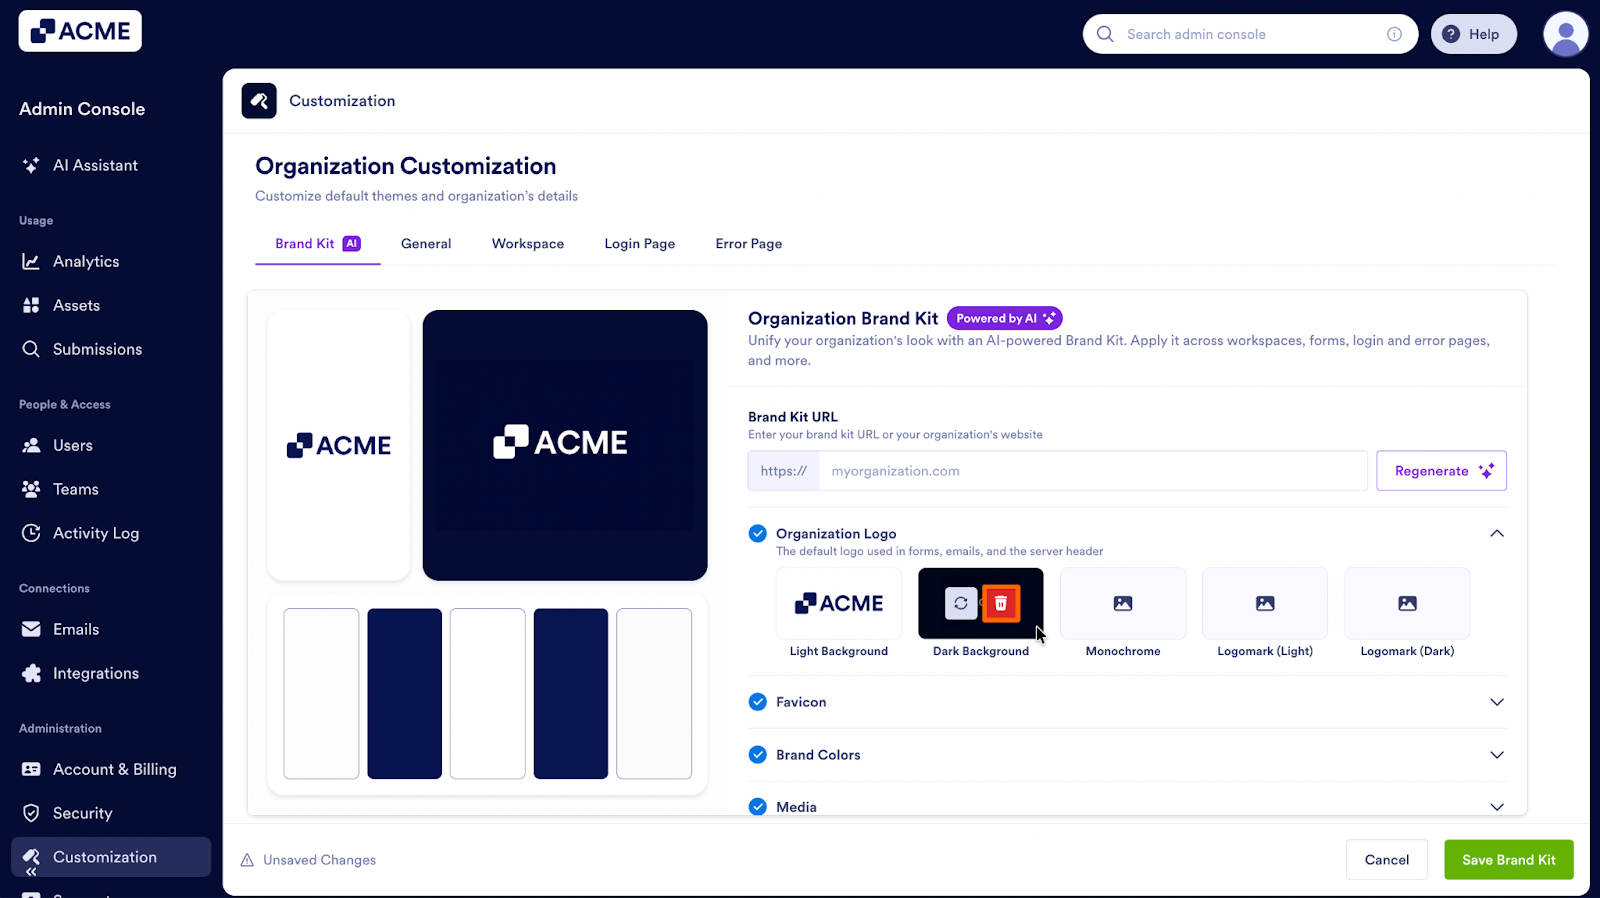The height and width of the screenshot is (898, 1600).
Task: Collapse the Organization Logo section
Action: coord(1497,533)
